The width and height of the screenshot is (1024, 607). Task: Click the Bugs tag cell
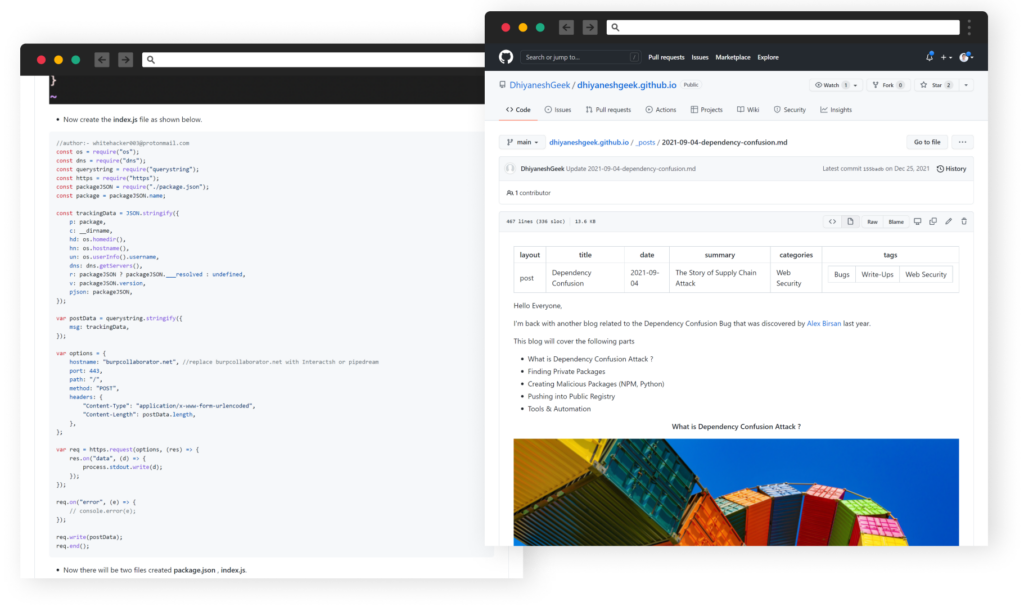[x=842, y=274]
